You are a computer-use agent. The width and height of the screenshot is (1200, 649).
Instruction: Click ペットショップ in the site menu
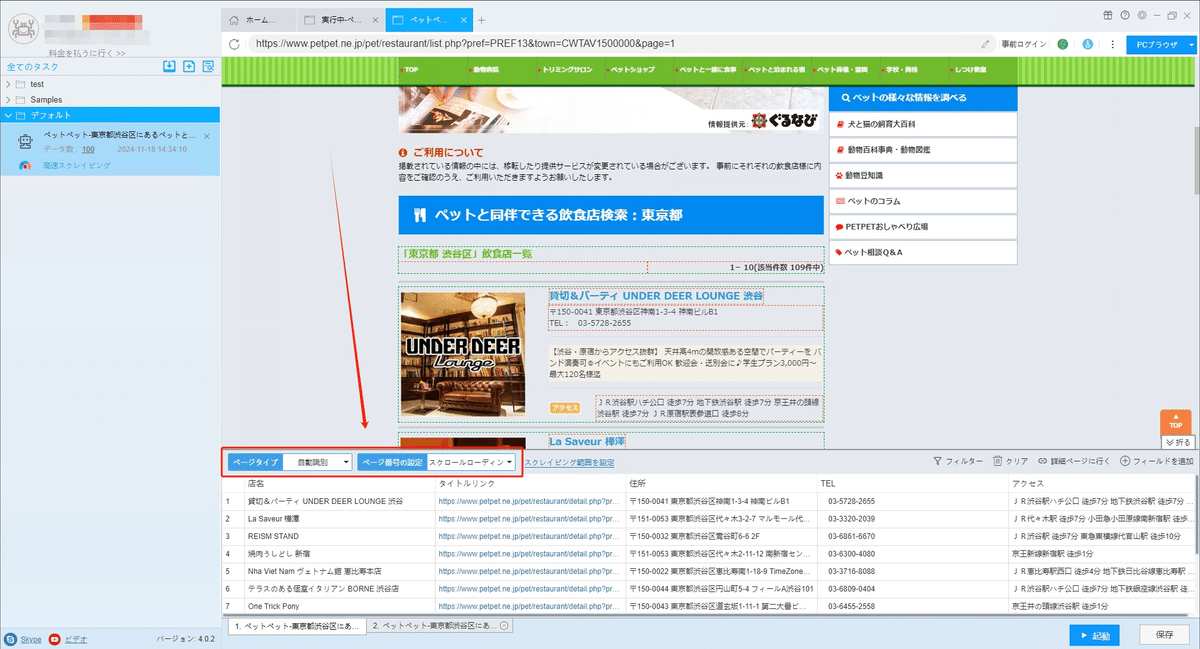pyautogui.click(x=632, y=70)
